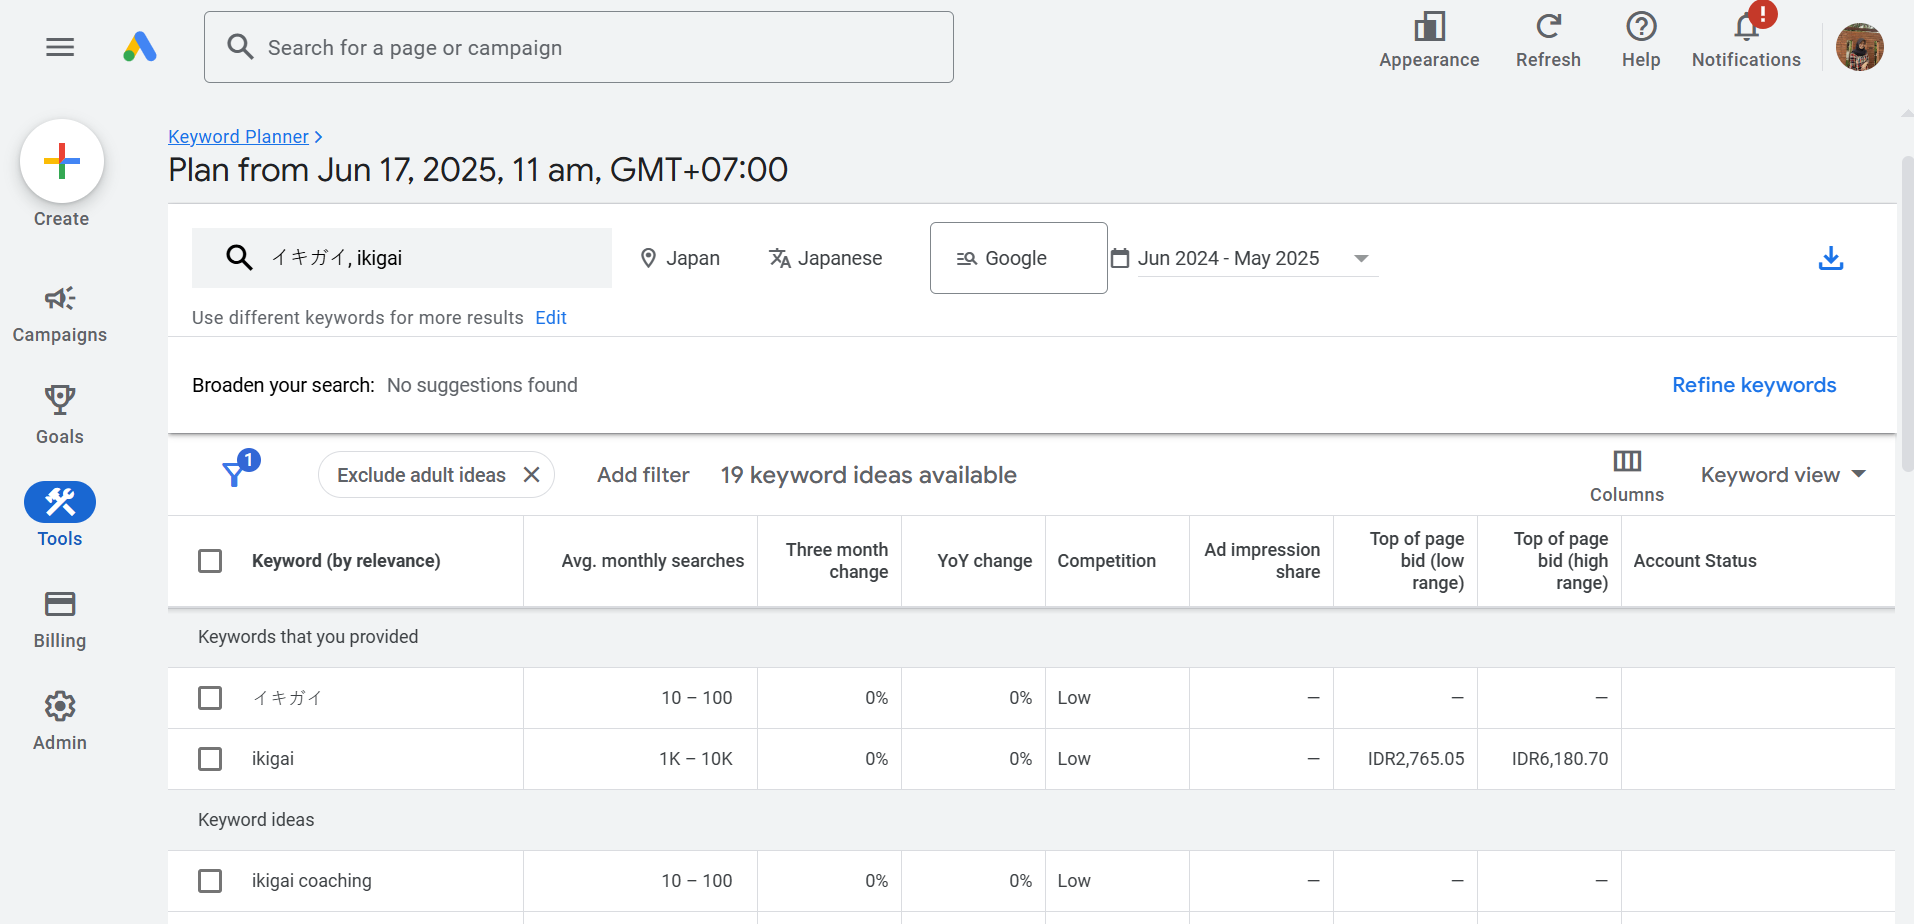1914x924 pixels.
Task: Select all keywords checkbox in header
Action: (210, 561)
